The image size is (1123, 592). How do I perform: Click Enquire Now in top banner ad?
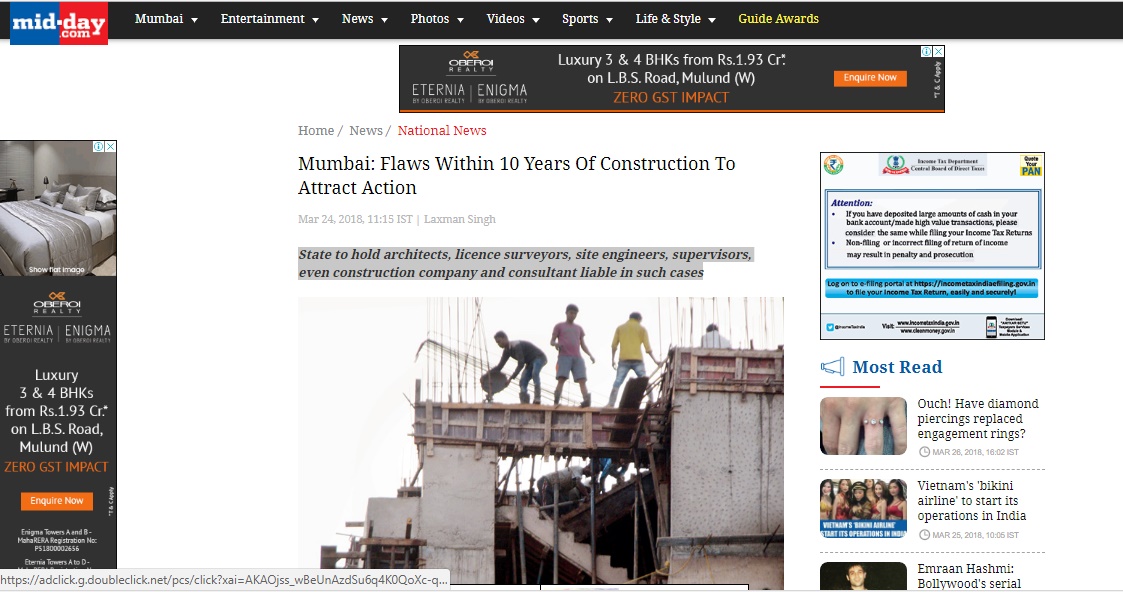point(870,78)
